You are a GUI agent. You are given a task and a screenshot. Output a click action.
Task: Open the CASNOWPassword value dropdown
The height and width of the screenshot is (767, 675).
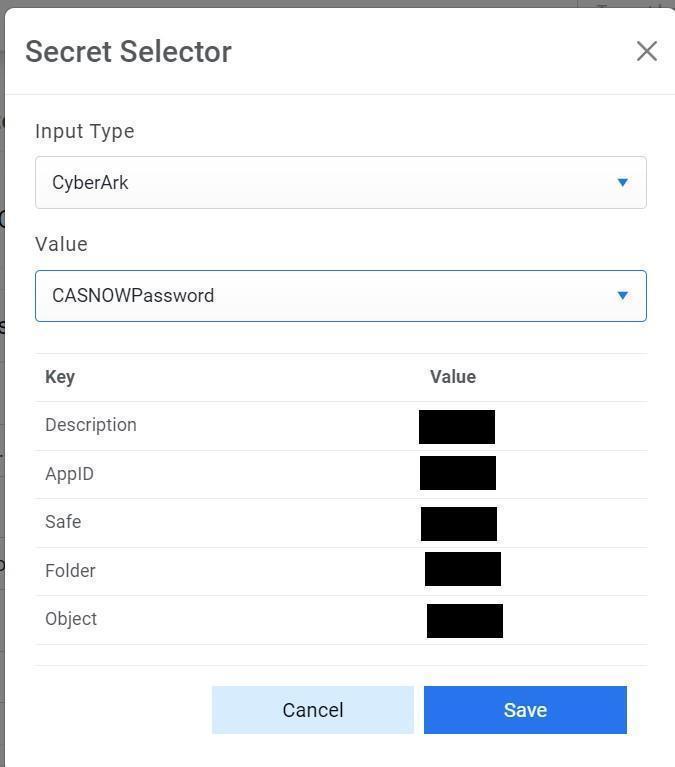tap(340, 296)
